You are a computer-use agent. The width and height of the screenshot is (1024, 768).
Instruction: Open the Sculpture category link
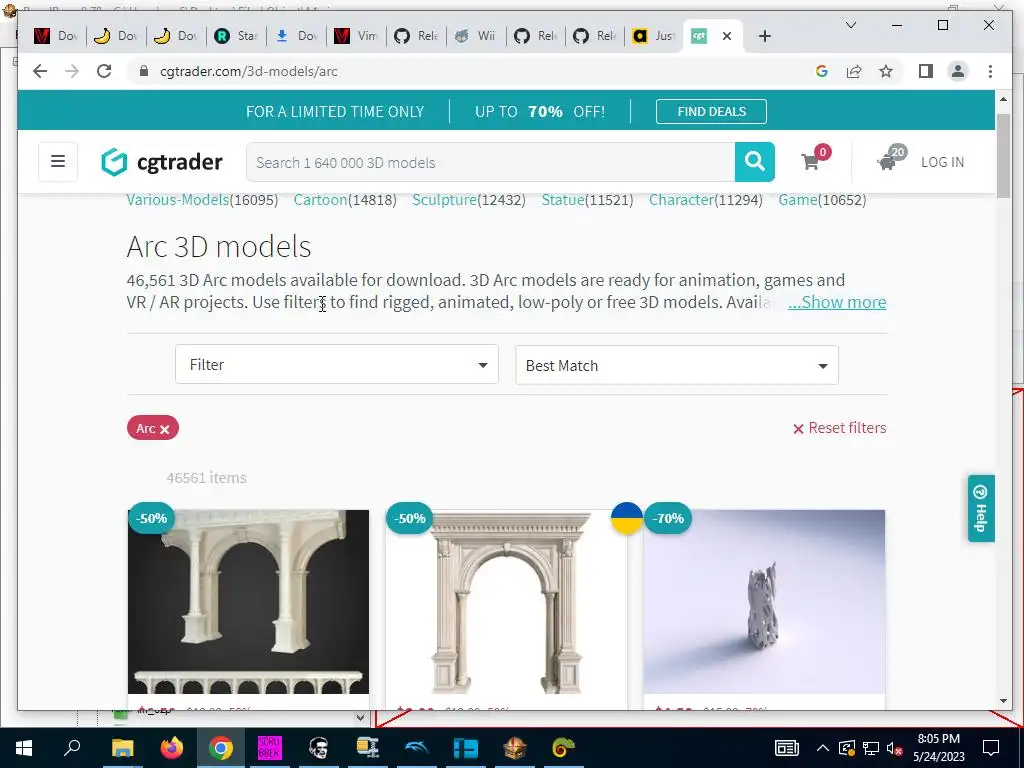click(444, 200)
